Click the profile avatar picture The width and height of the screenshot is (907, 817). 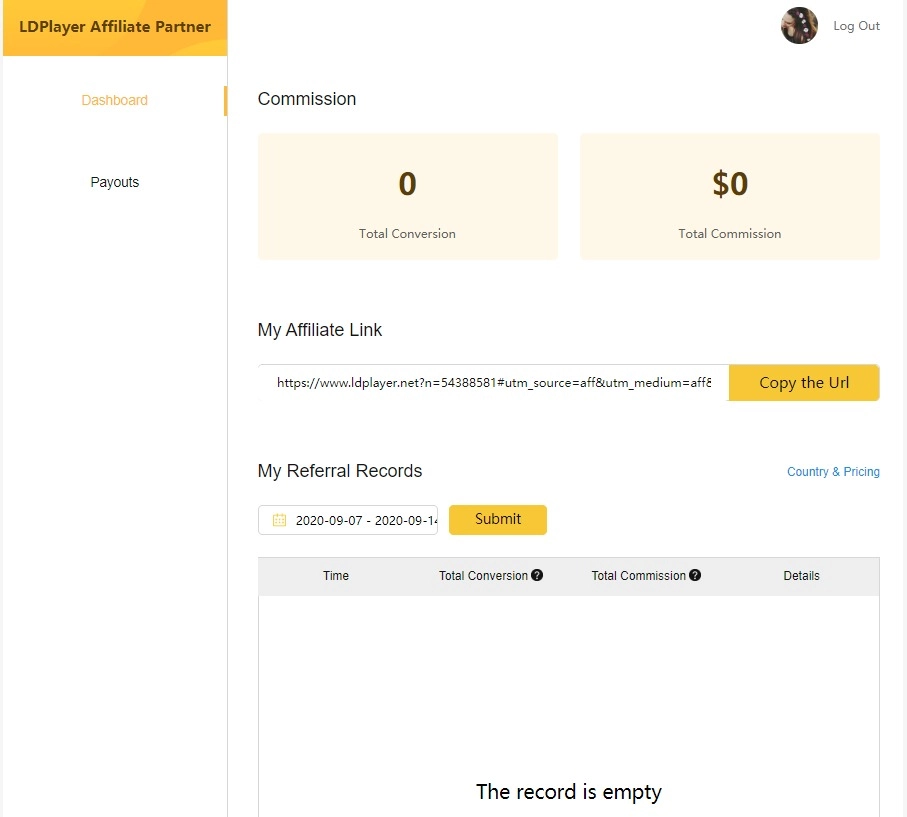799,25
